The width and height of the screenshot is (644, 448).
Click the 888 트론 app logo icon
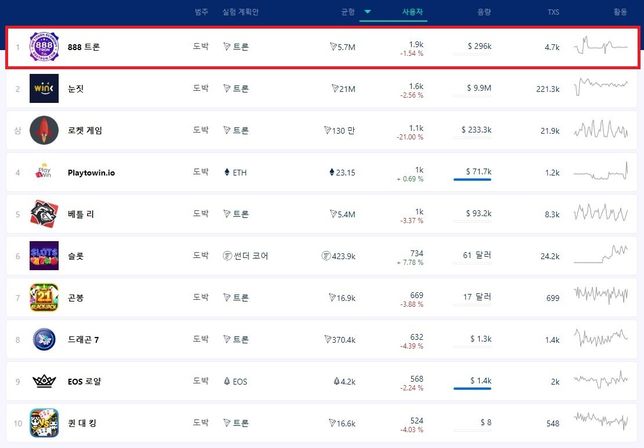tap(44, 47)
